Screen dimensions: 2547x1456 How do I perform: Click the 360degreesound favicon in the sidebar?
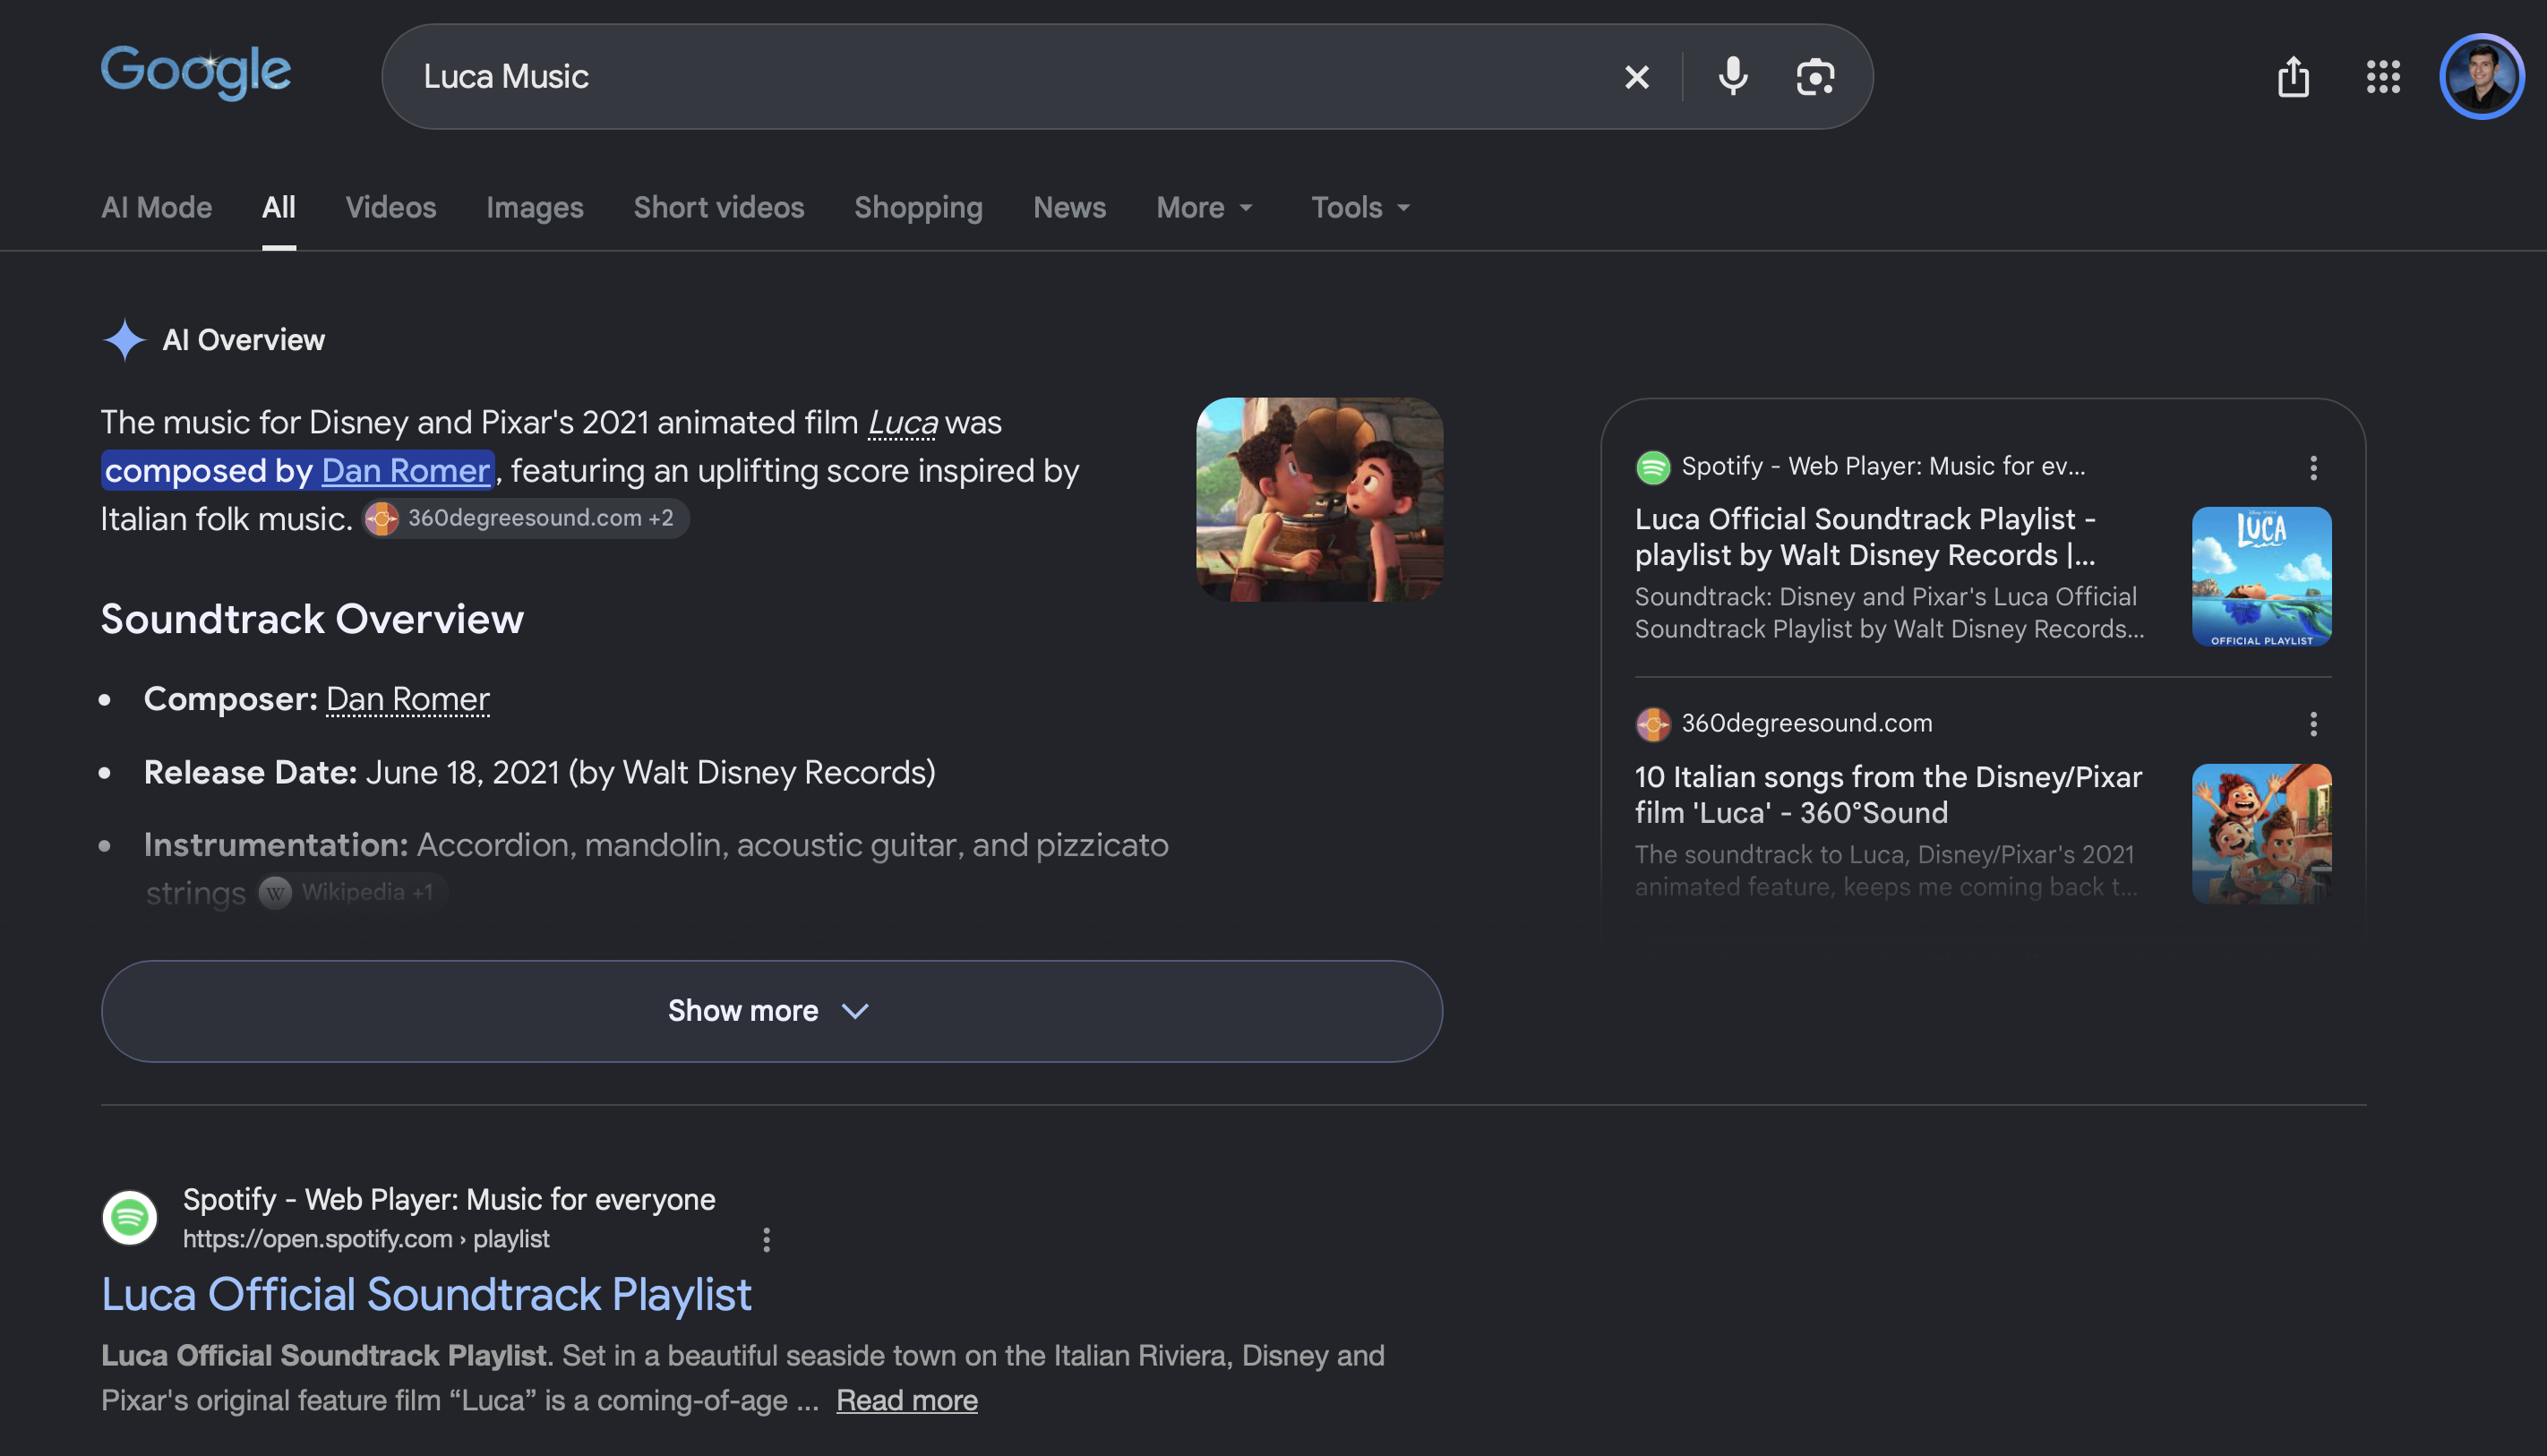coord(1653,724)
